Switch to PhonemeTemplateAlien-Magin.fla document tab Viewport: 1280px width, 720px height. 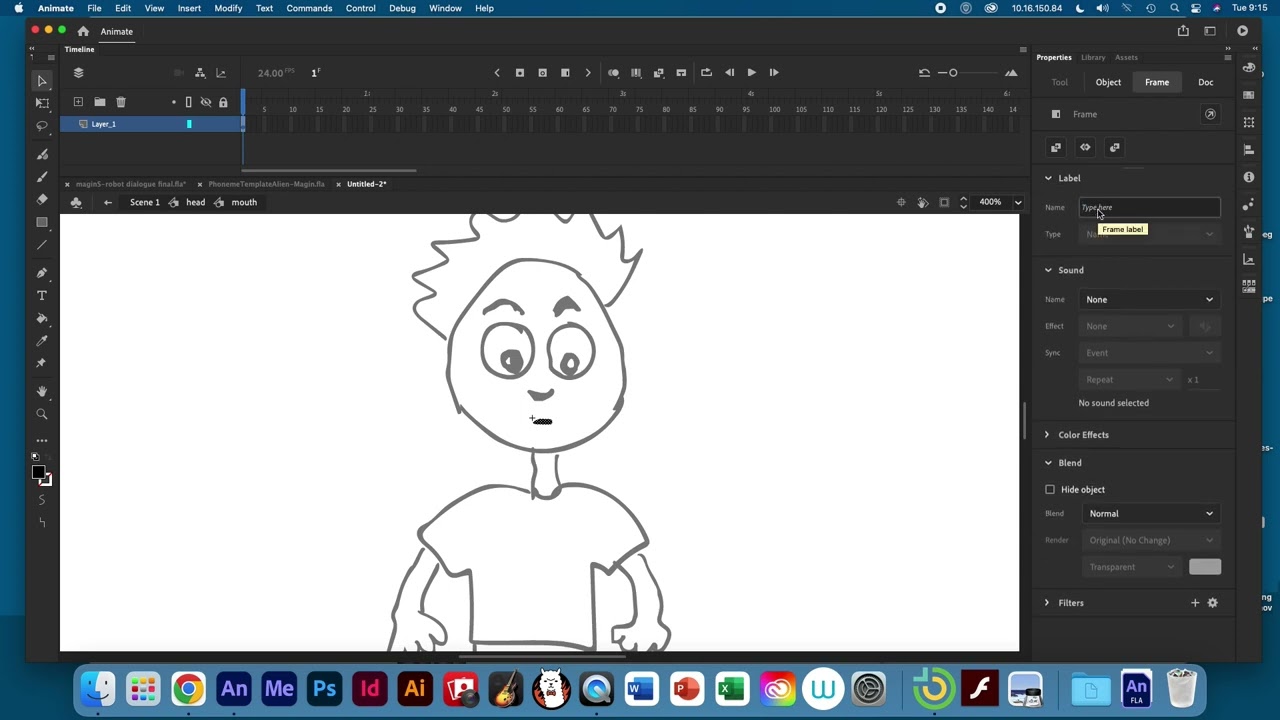pos(266,184)
